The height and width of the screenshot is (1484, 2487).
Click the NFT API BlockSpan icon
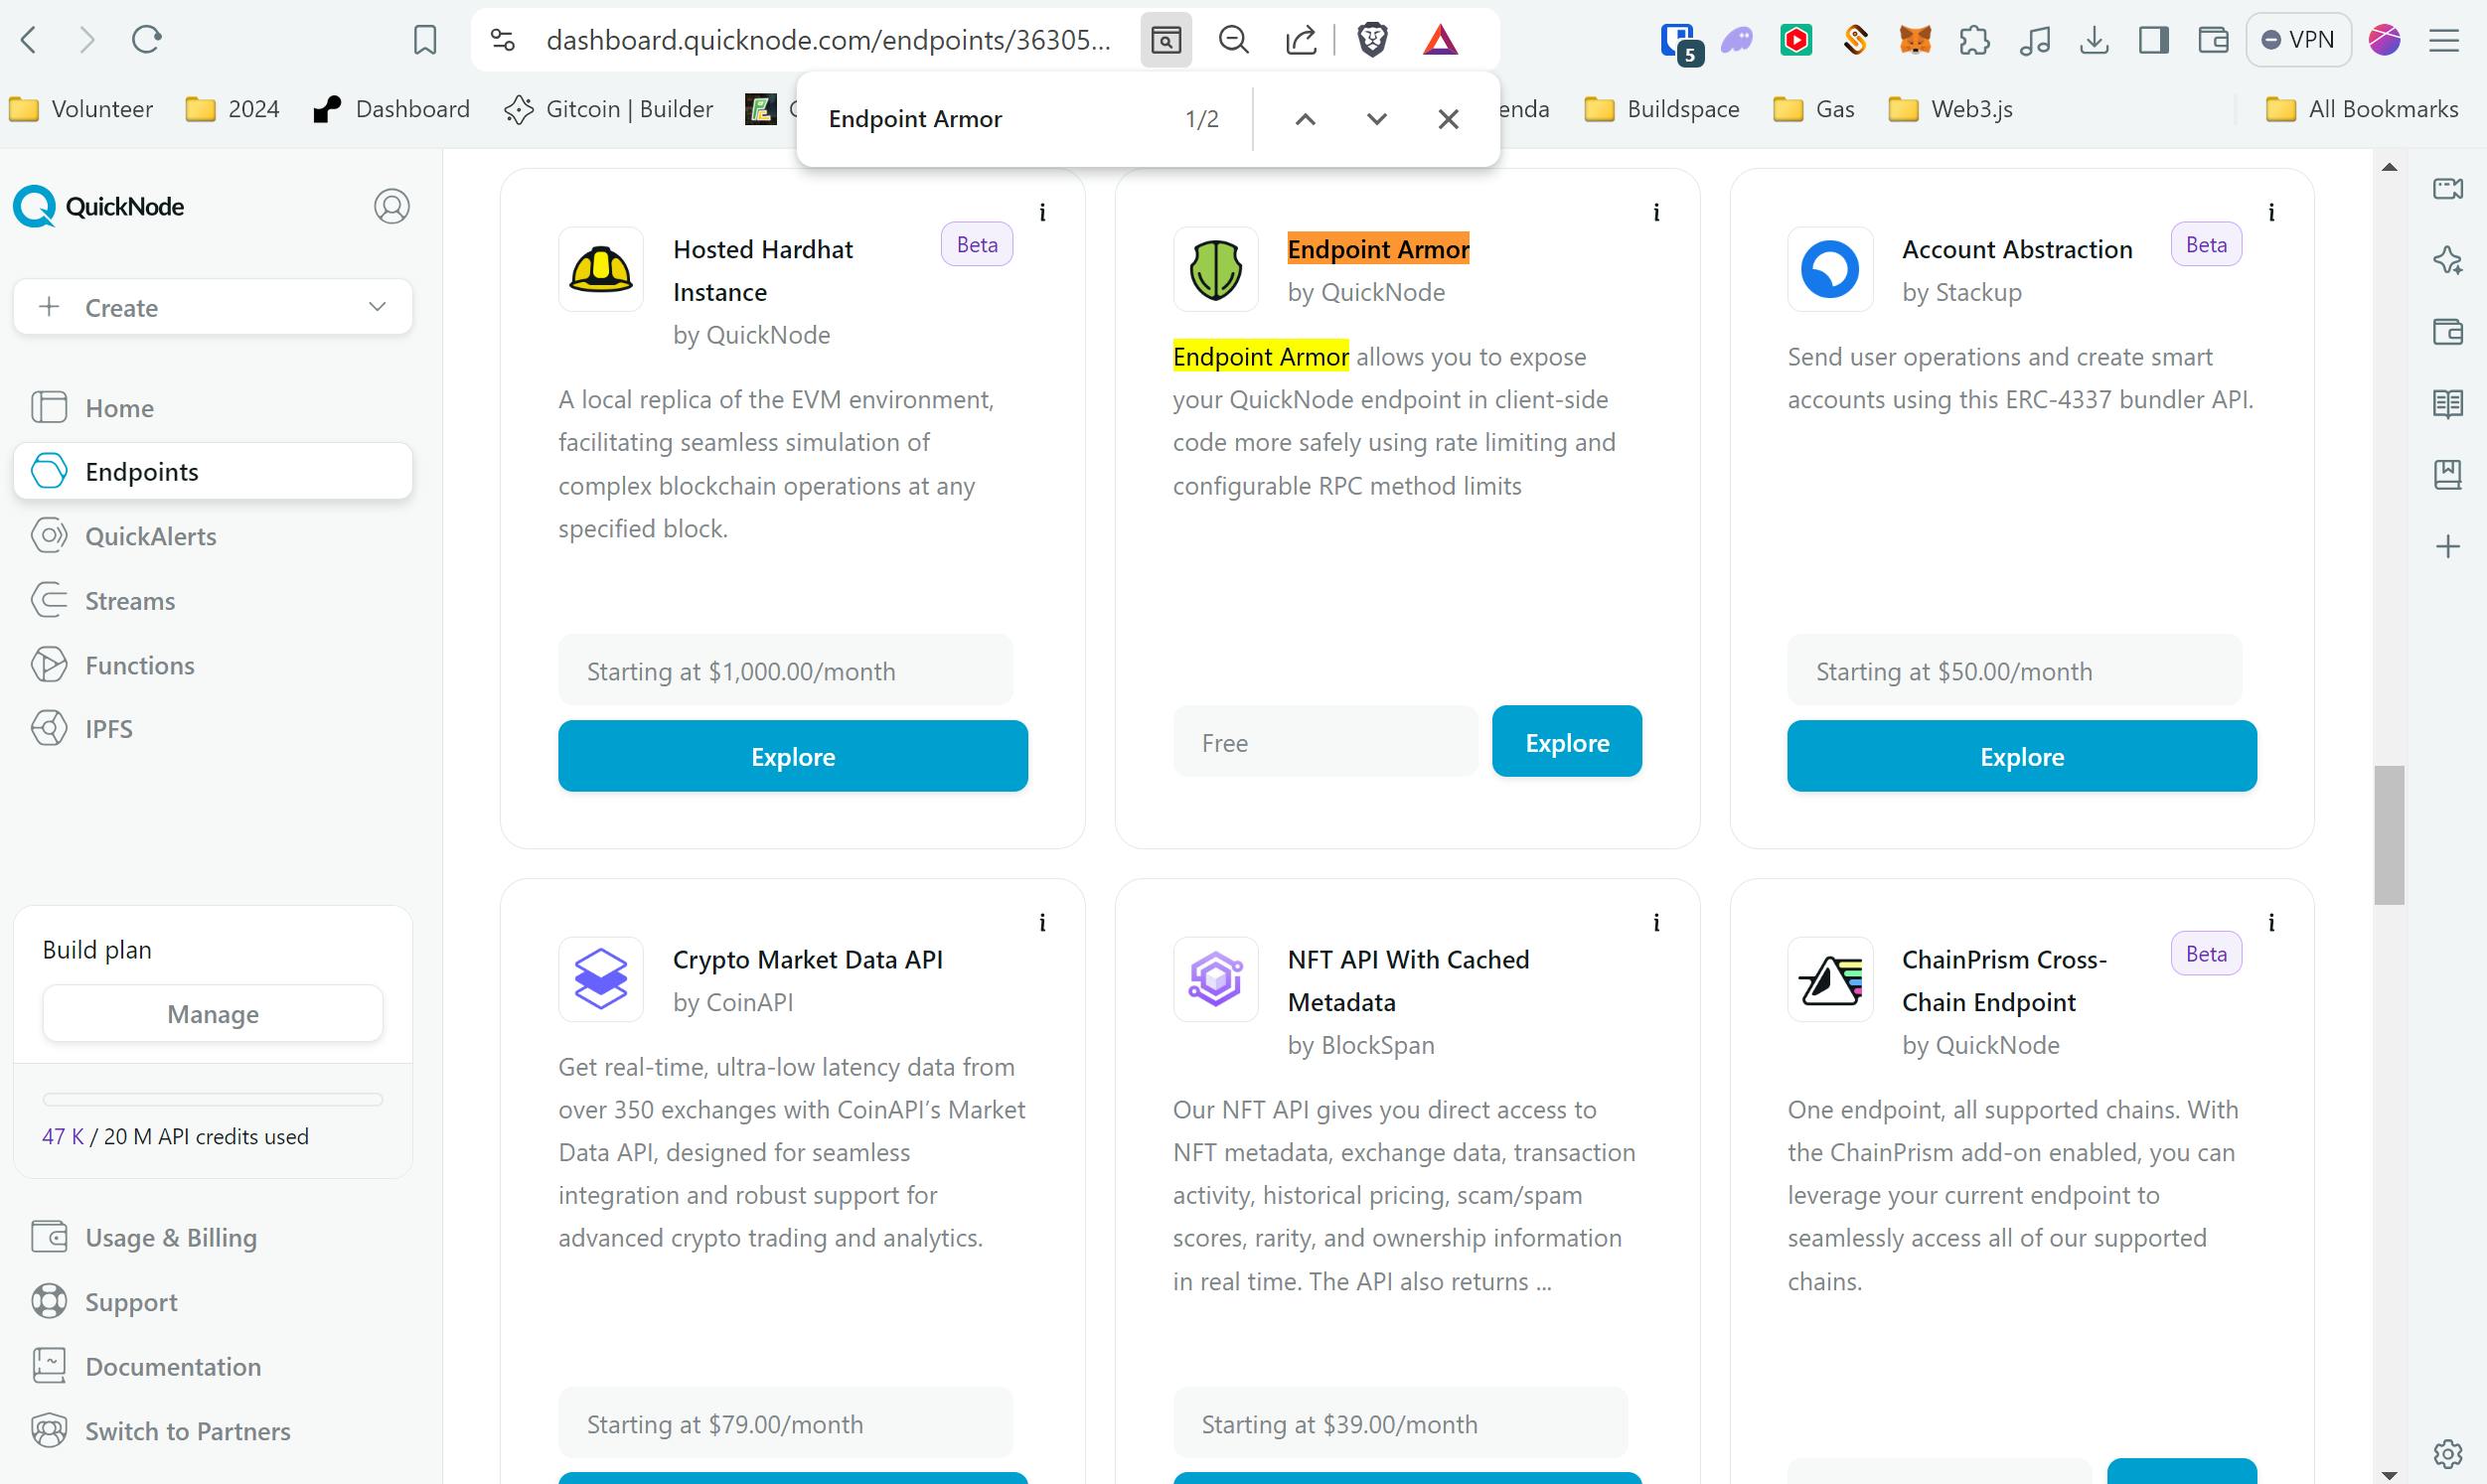(1217, 980)
